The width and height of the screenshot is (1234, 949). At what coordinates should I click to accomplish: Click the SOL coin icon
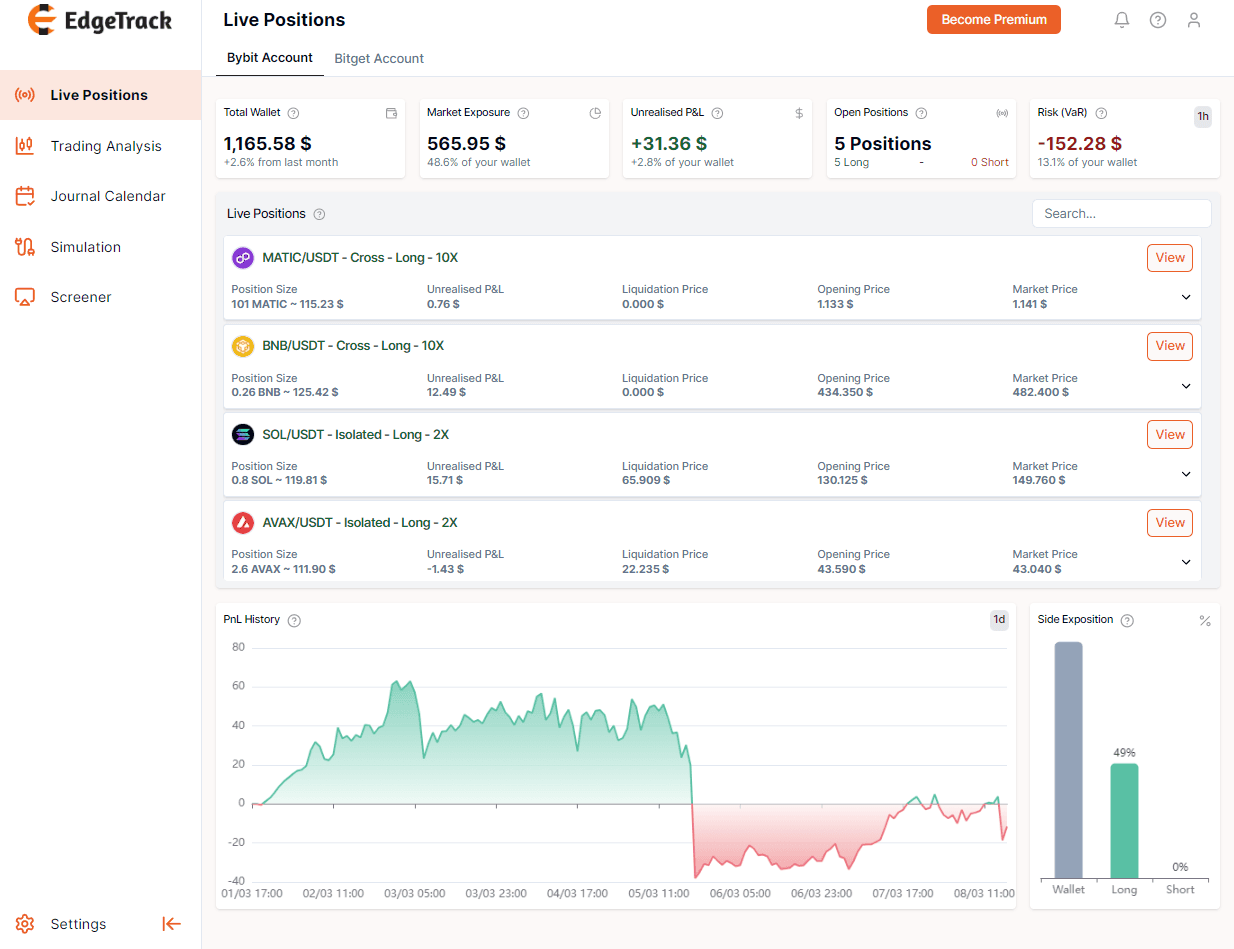point(243,434)
